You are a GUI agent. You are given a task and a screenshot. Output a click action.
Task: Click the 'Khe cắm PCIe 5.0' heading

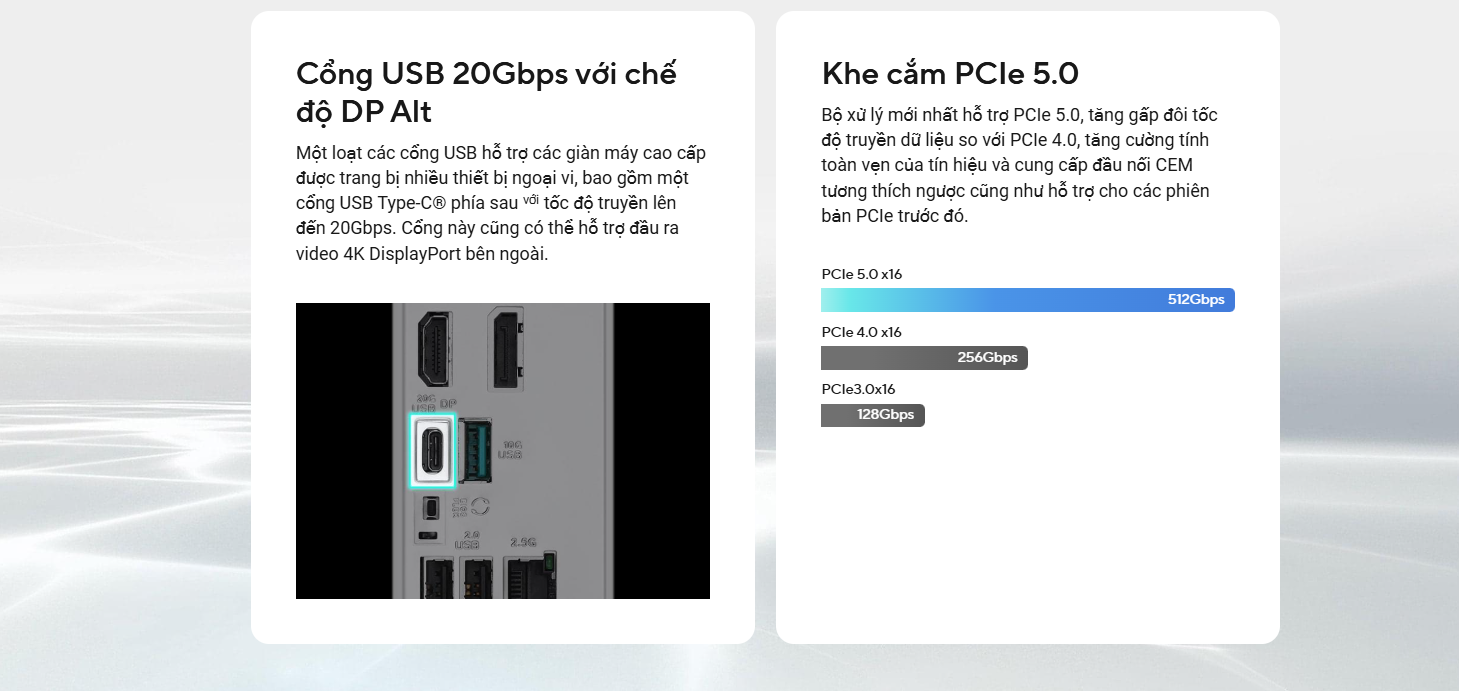950,73
